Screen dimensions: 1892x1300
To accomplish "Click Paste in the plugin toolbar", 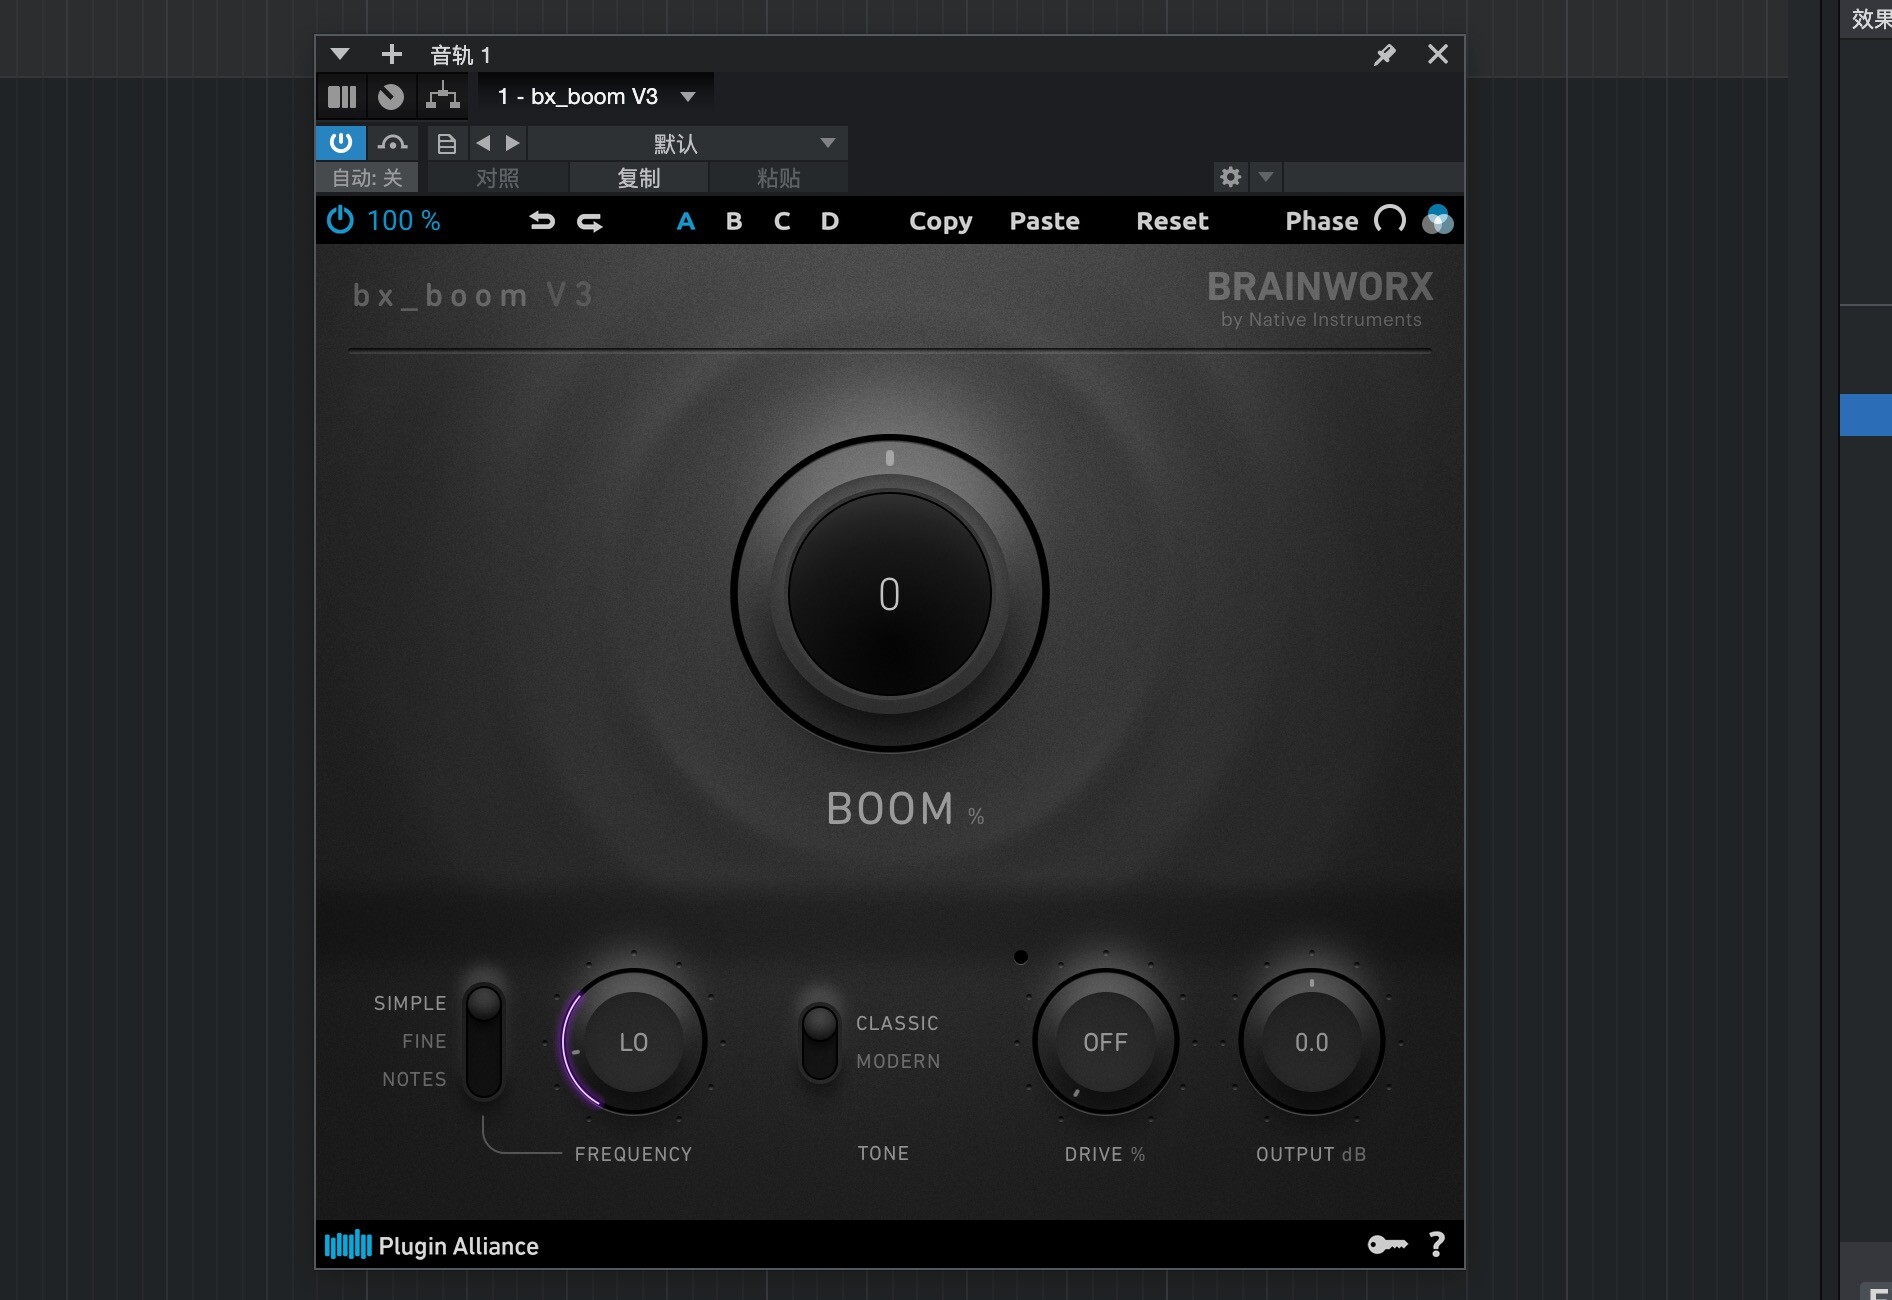I will tap(1045, 221).
